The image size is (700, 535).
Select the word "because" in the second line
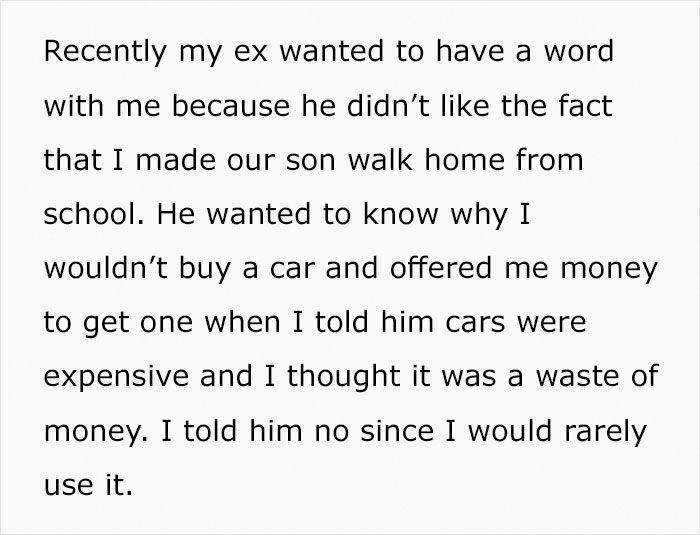click(231, 106)
